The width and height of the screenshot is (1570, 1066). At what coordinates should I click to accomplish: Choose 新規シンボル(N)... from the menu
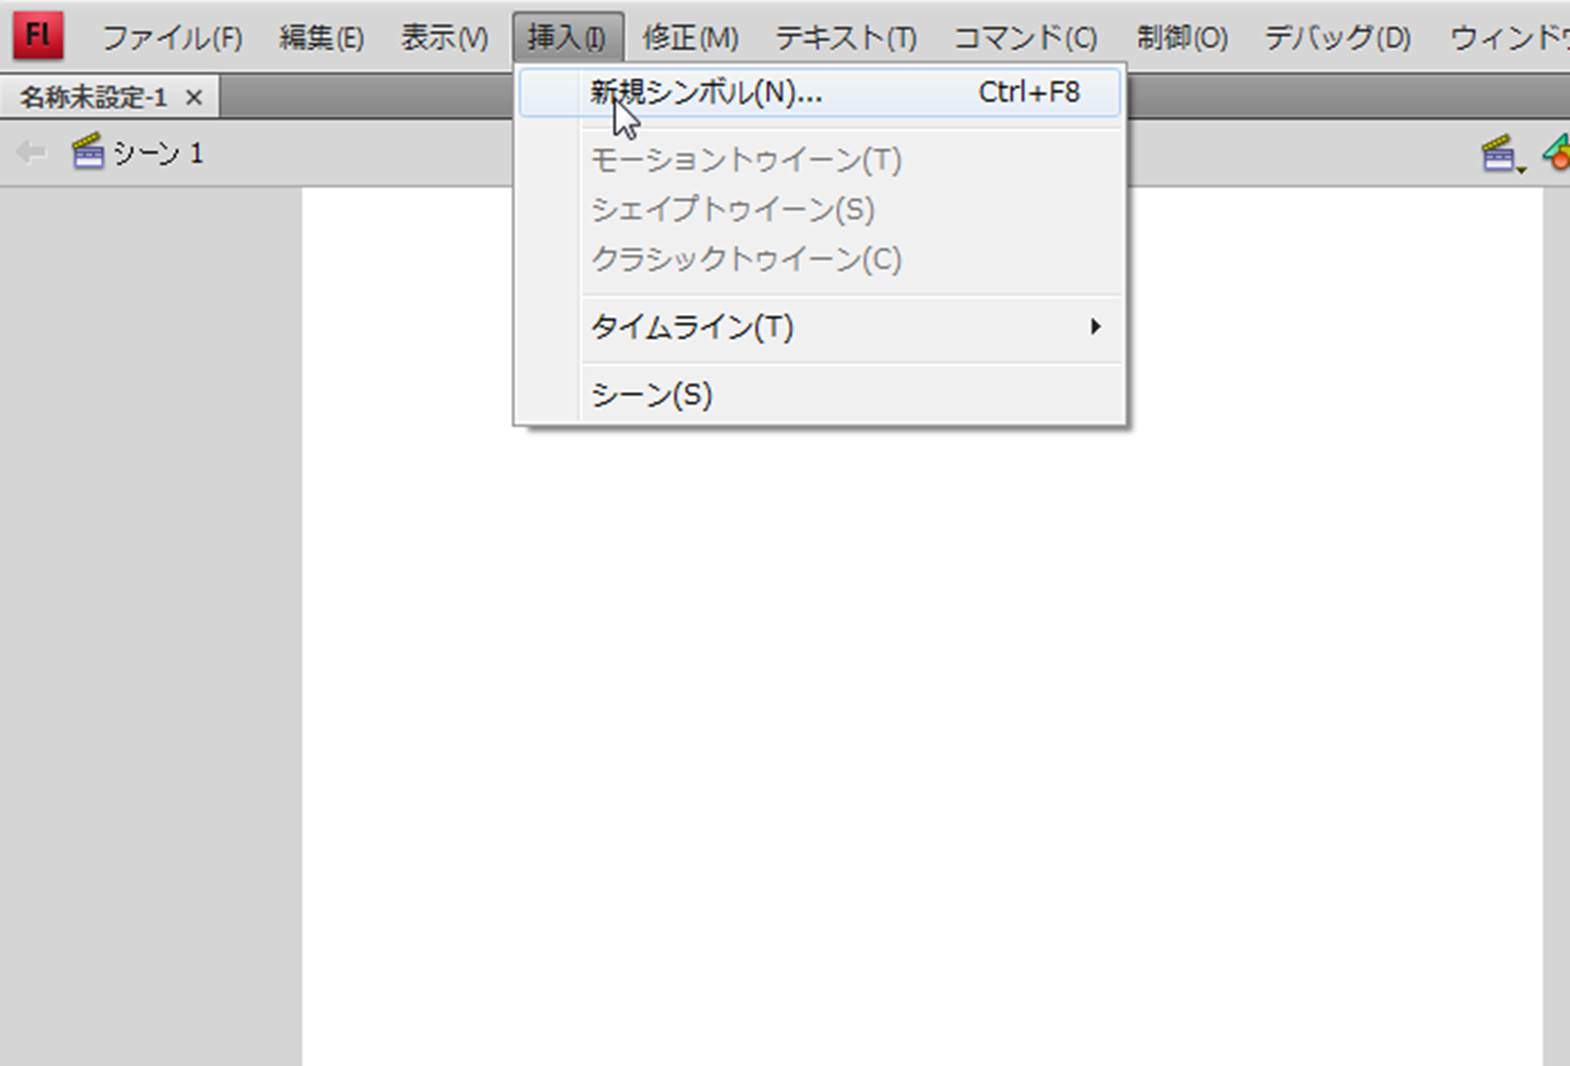click(706, 93)
